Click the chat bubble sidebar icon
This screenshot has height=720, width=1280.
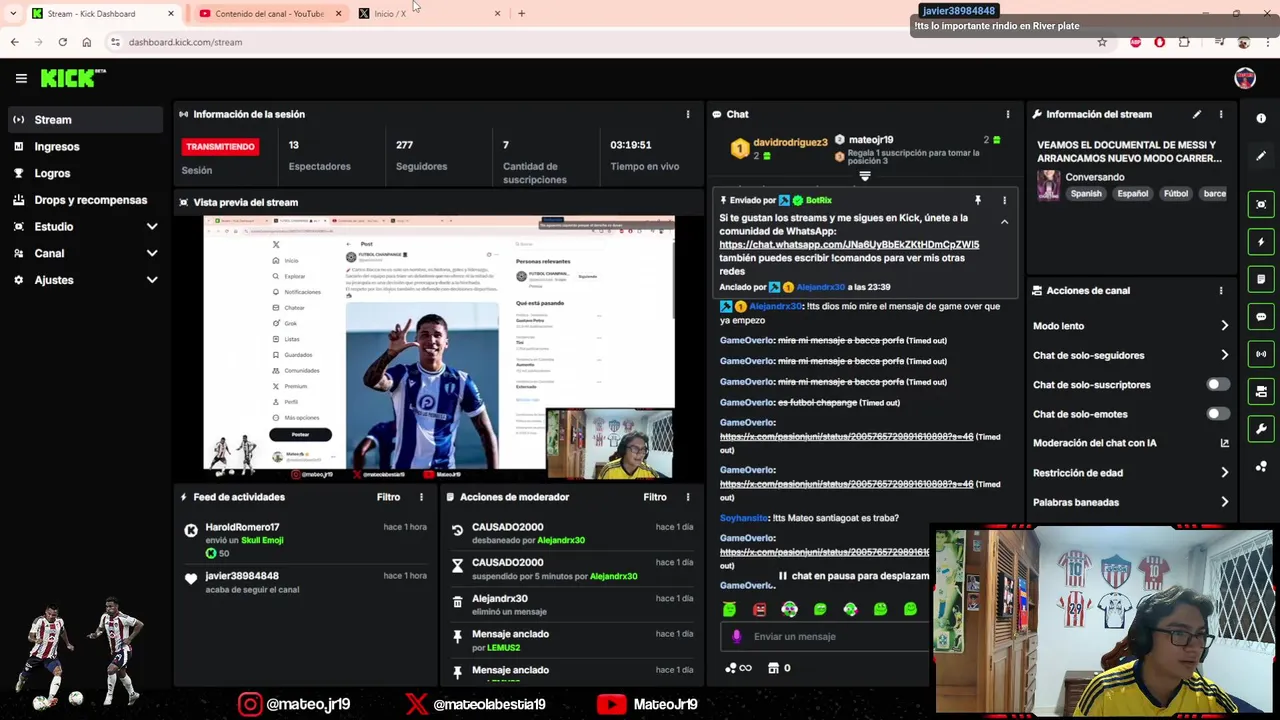tap(1261, 317)
